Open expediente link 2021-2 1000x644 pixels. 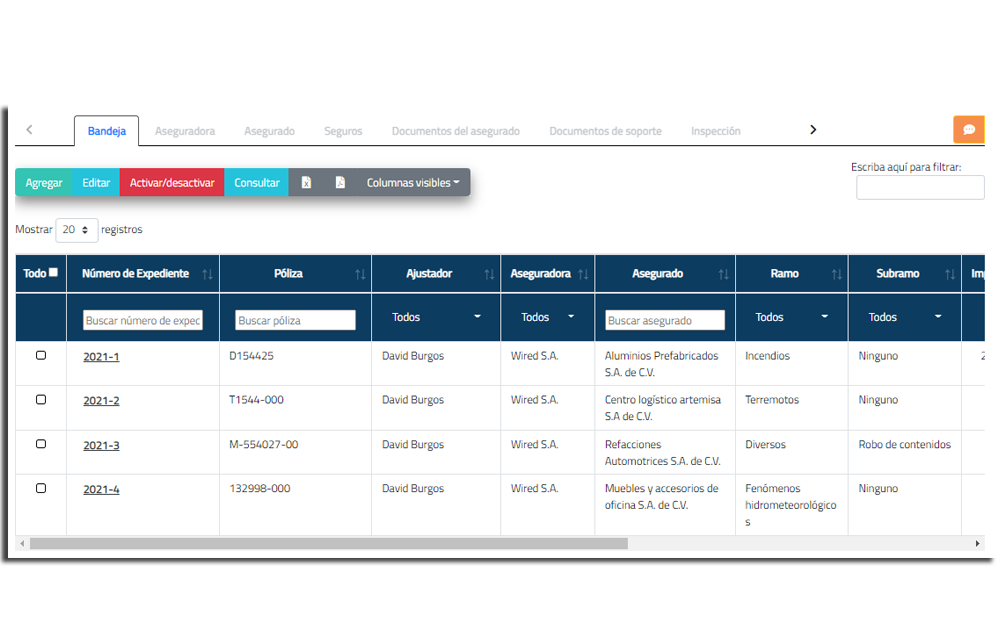101,401
